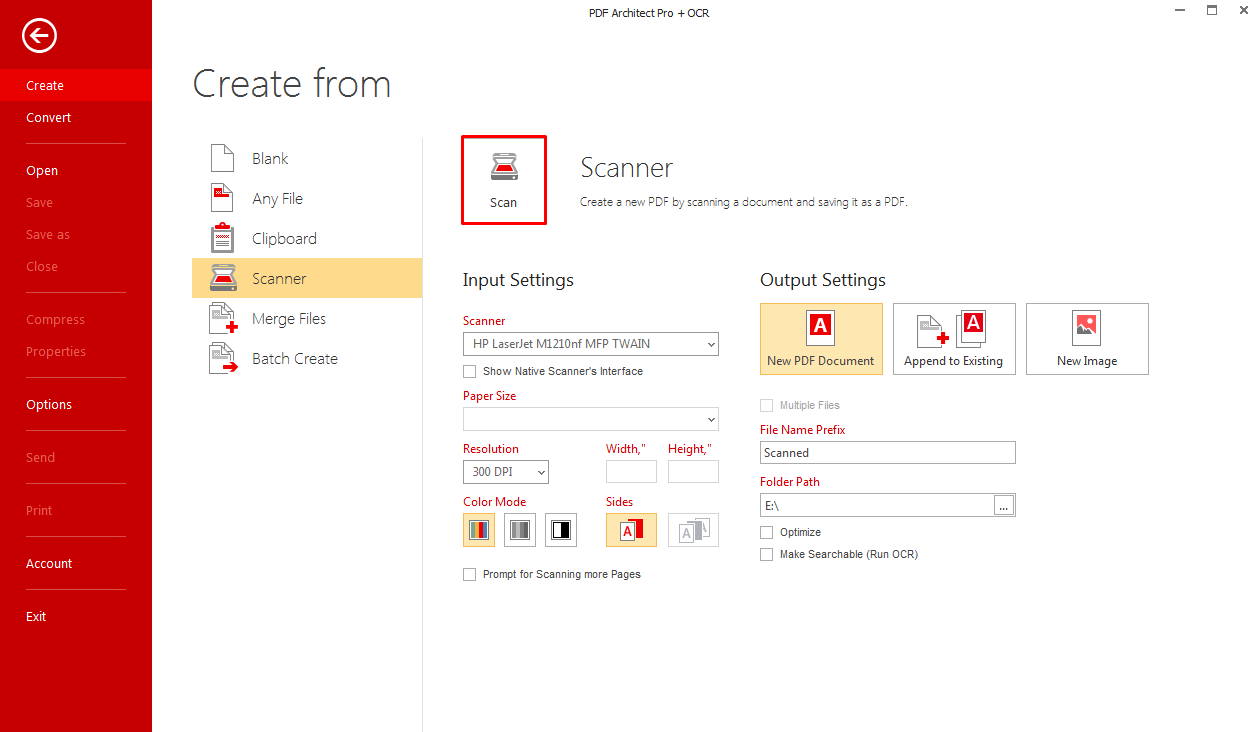1258x732 pixels.
Task: Select full color scanning mode
Action: [479, 530]
